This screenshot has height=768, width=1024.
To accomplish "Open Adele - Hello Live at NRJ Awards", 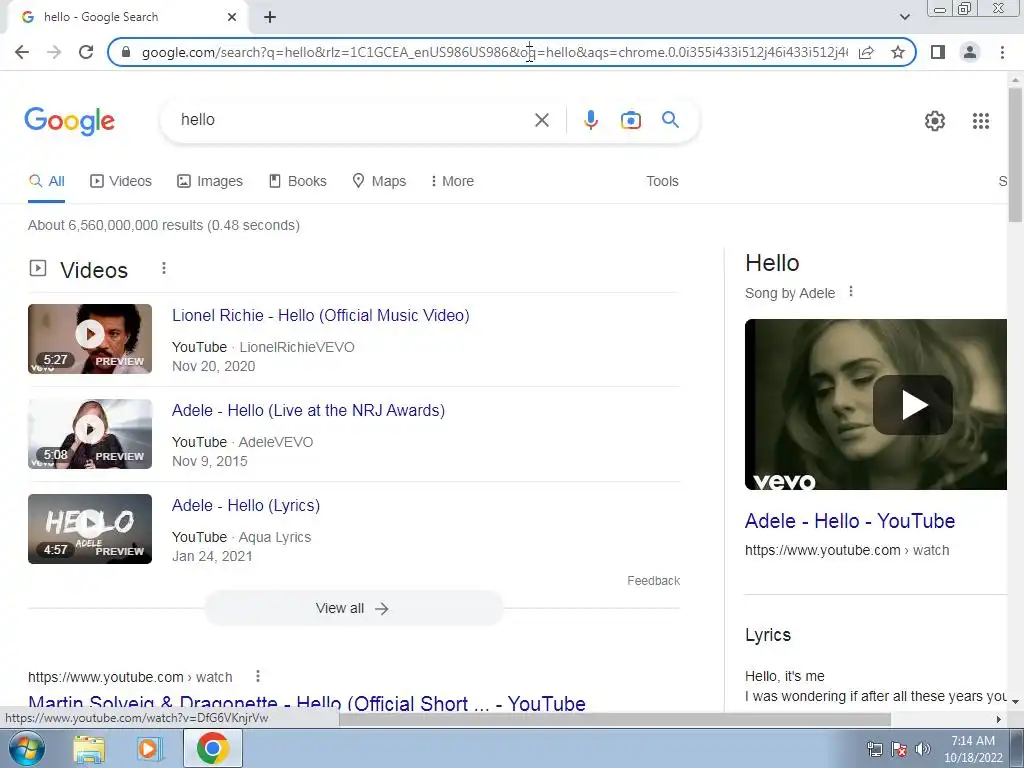I will click(x=308, y=411).
